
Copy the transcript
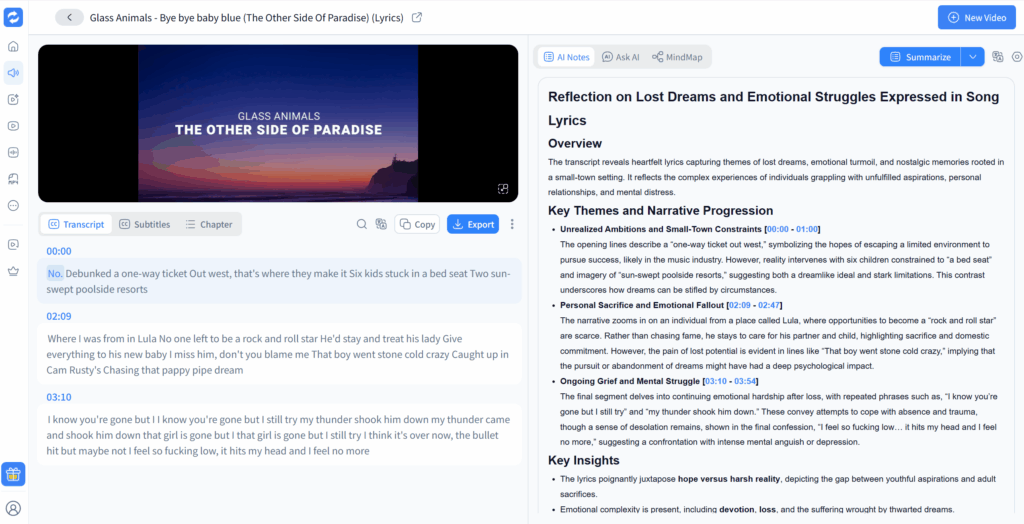coord(417,224)
